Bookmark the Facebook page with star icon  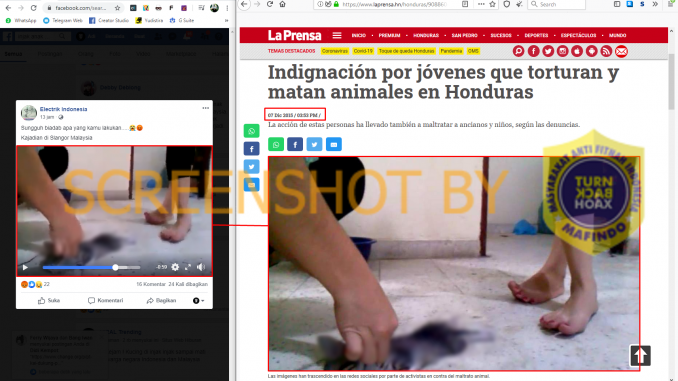[x=117, y=8]
